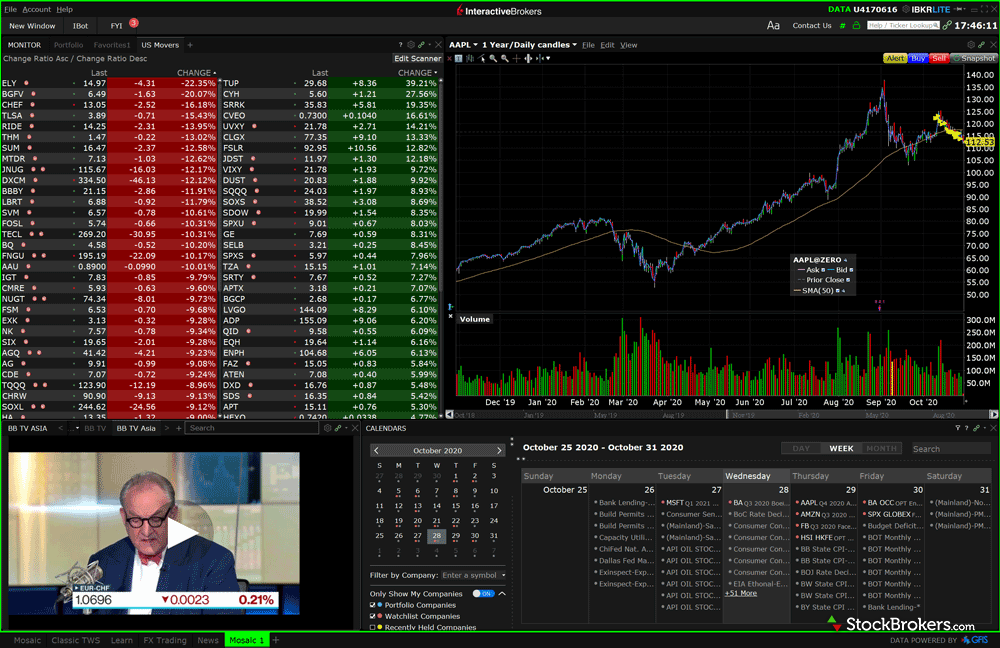Switch to FX Trading layout tab
The width and height of the screenshot is (1000, 648).
click(165, 640)
